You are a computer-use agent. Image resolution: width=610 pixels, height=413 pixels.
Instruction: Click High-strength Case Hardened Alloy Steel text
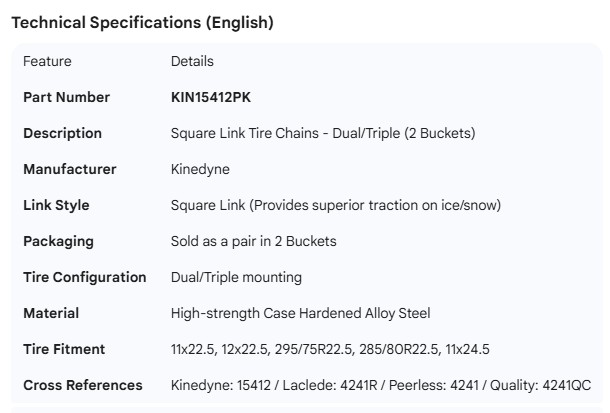click(300, 313)
